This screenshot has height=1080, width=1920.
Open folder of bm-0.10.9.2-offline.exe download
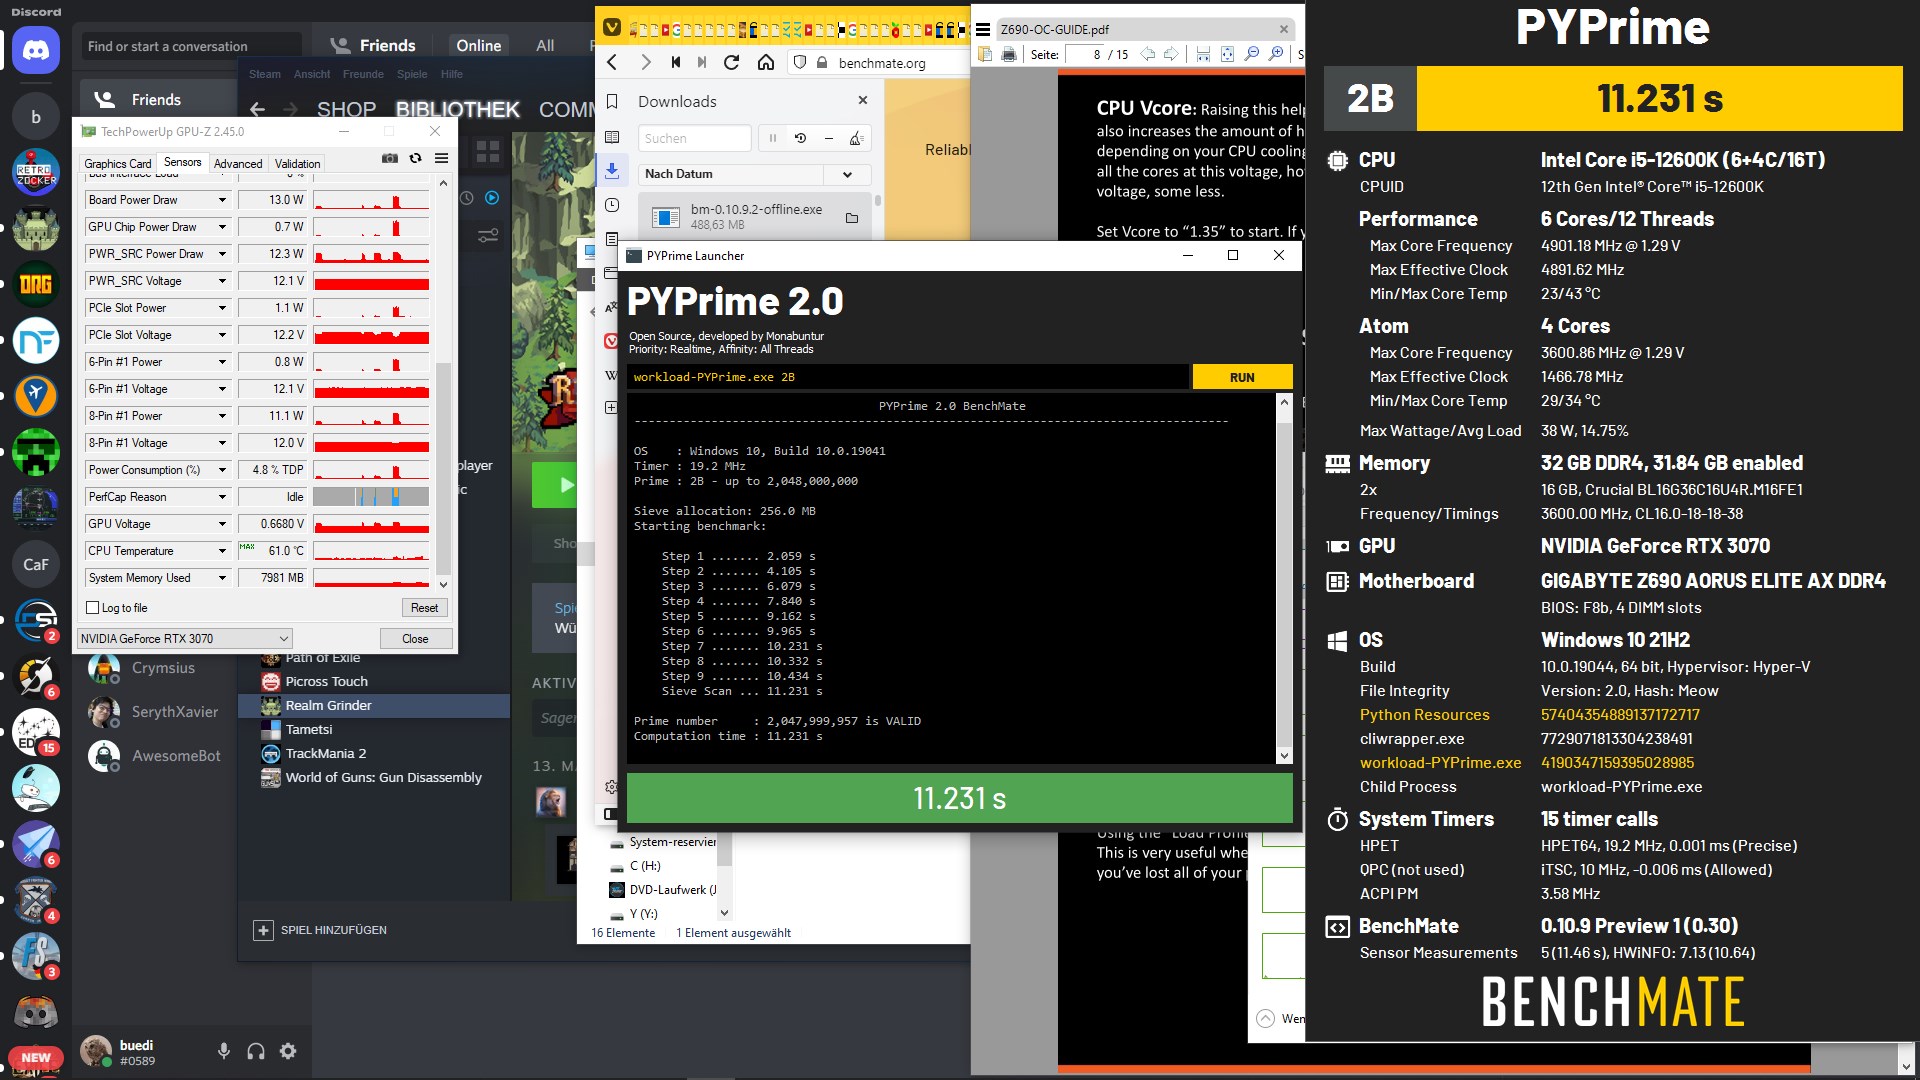click(852, 217)
